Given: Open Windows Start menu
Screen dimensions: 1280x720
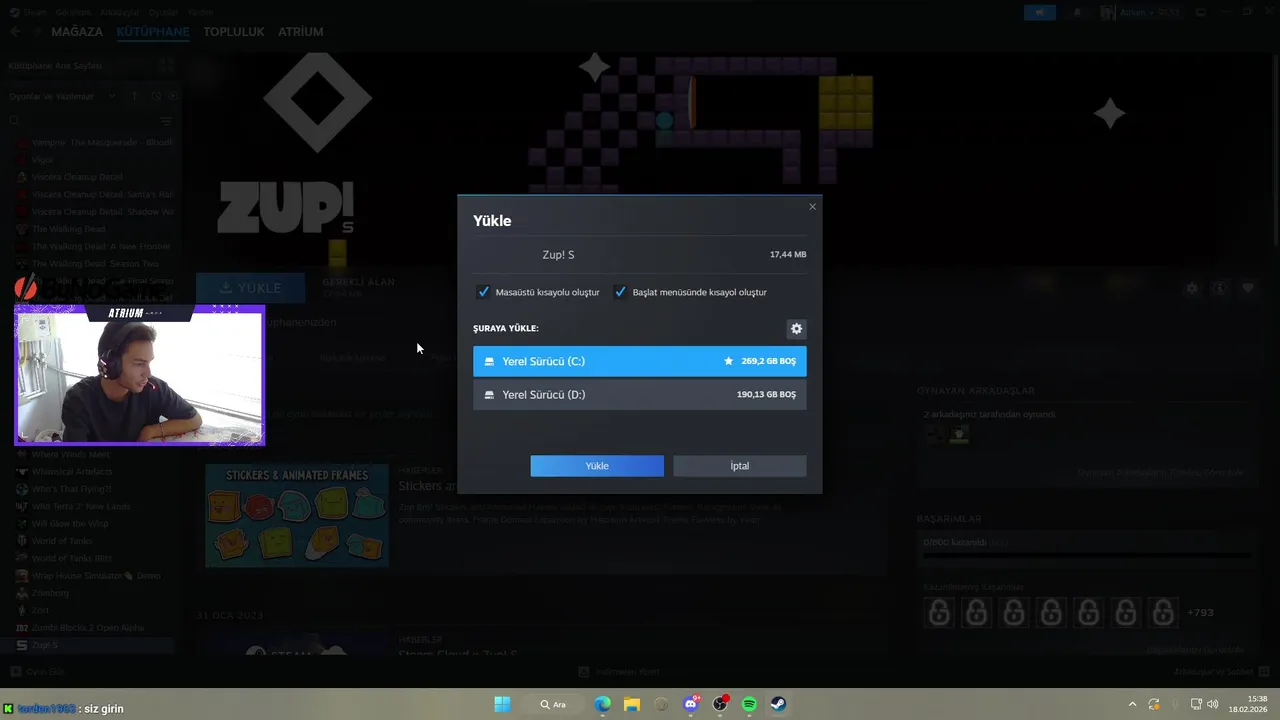Looking at the screenshot, I should (502, 704).
